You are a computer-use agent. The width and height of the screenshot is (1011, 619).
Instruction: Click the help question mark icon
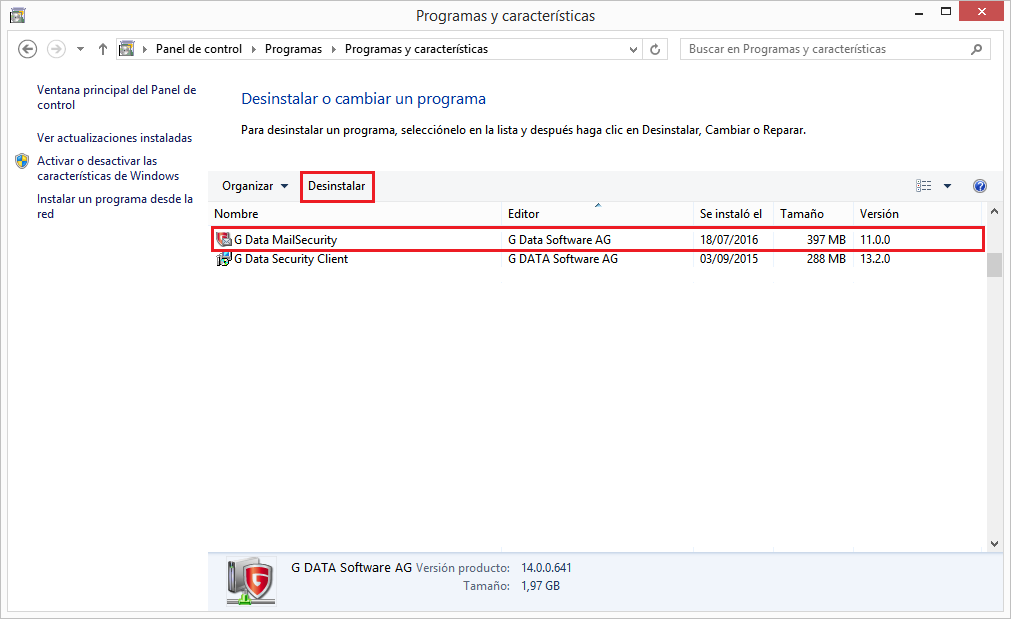coord(979,186)
